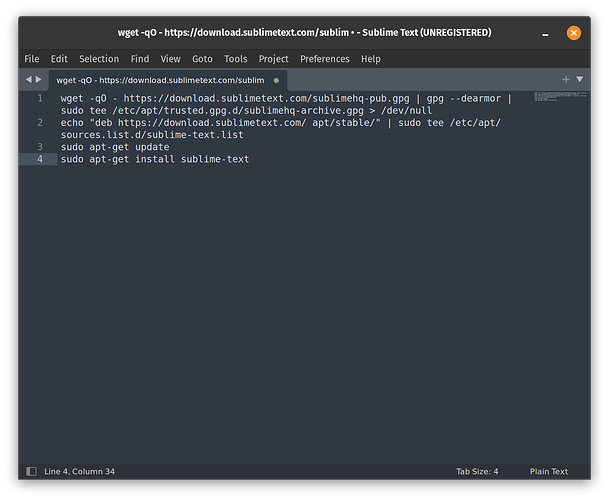Close the Sublime Text window
The width and height of the screenshot is (609, 500).
(x=574, y=33)
